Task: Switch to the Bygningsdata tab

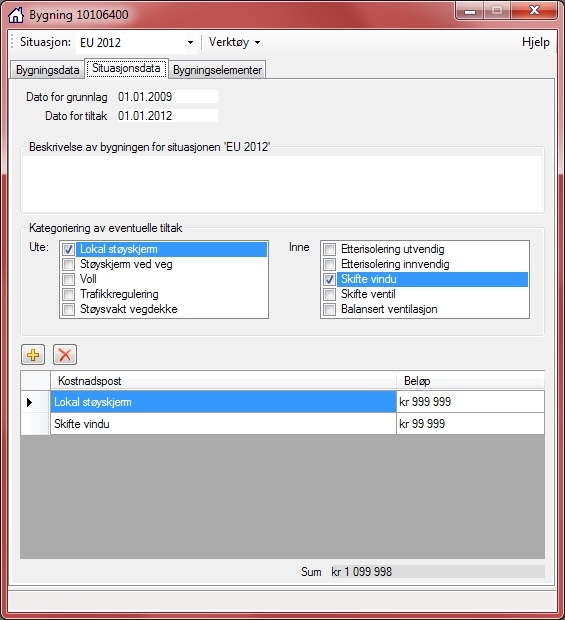Action: coord(47,70)
